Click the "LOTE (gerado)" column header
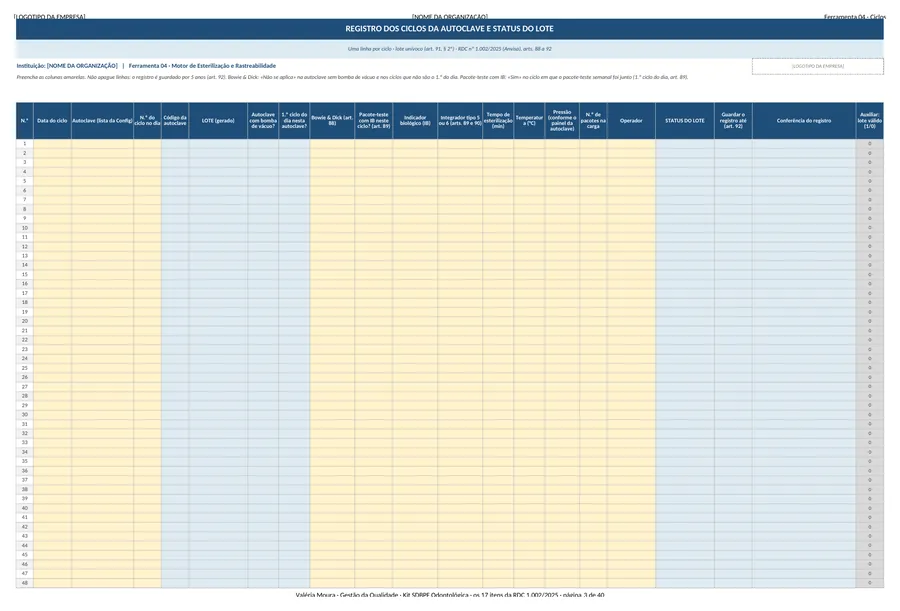Screen dimensions: 900x611 coord(218,121)
